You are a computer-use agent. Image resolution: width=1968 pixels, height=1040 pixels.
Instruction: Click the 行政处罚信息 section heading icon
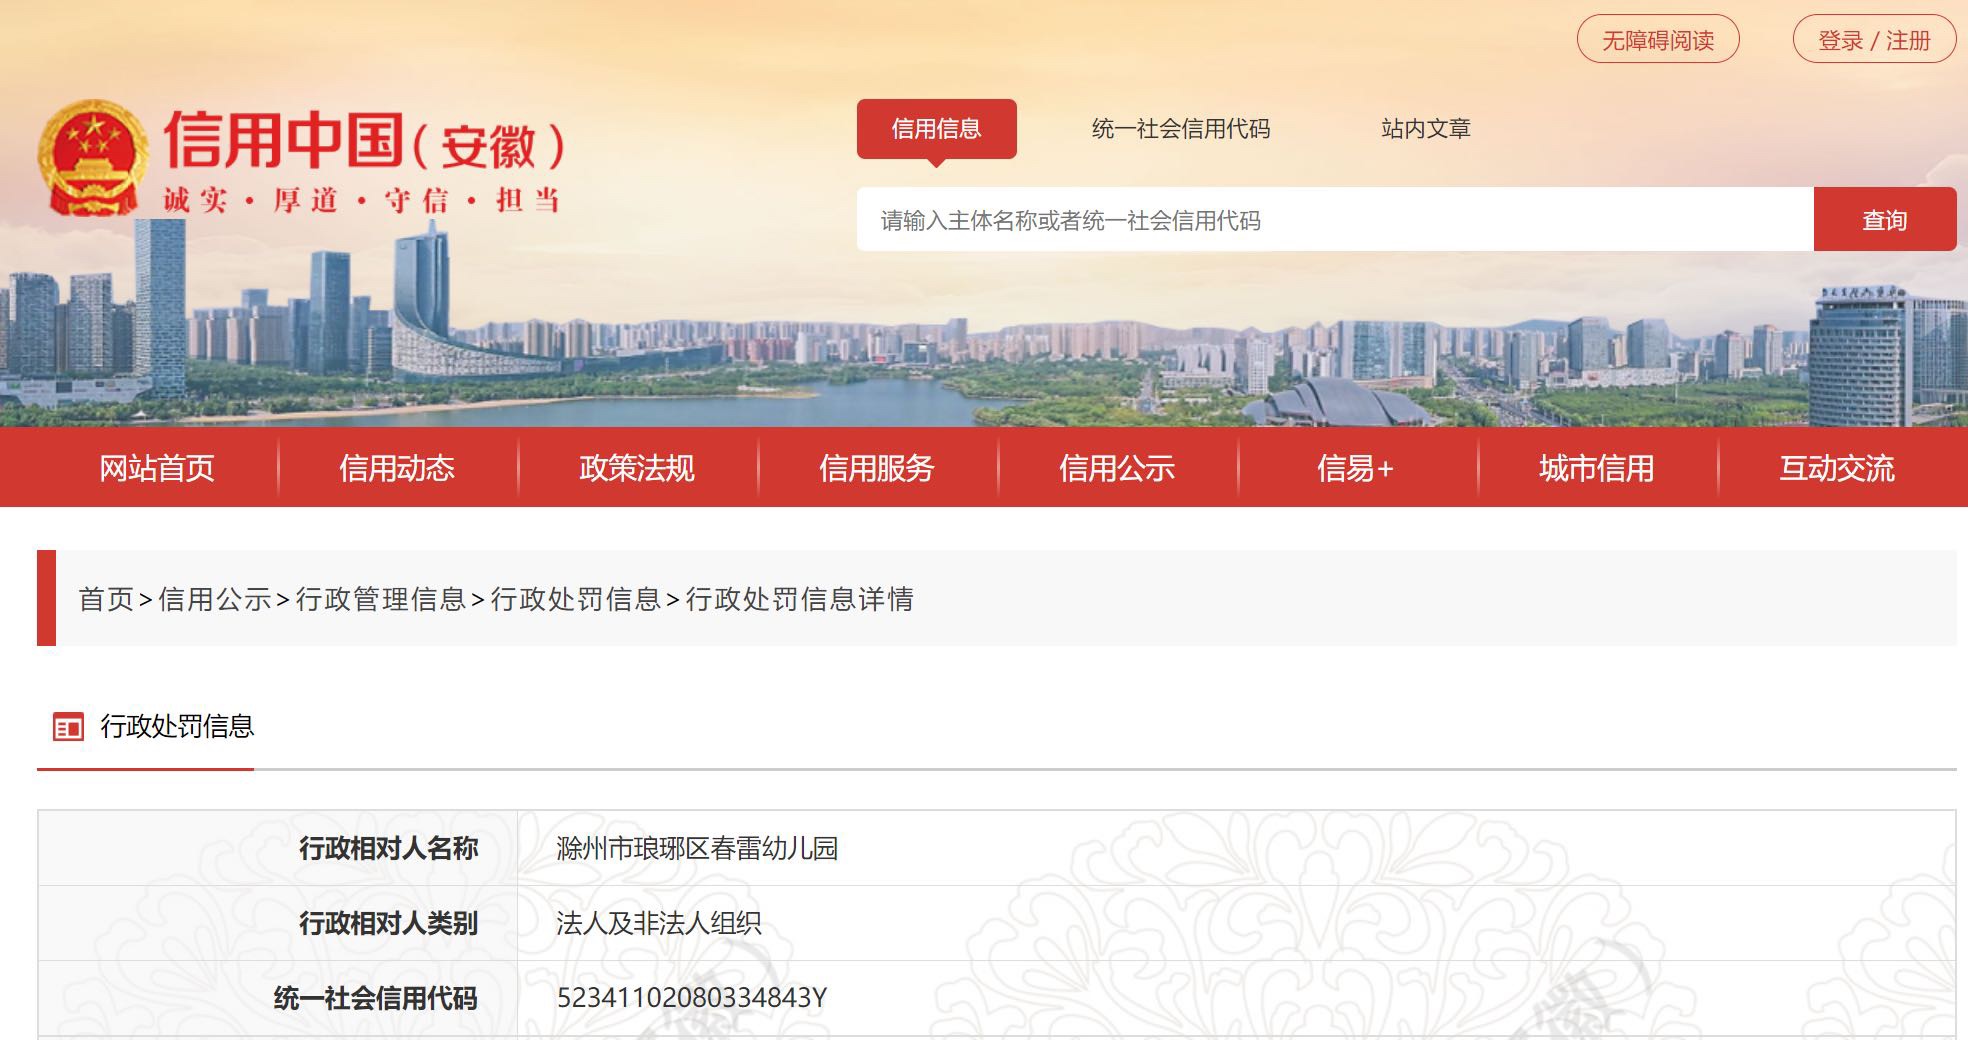point(68,727)
